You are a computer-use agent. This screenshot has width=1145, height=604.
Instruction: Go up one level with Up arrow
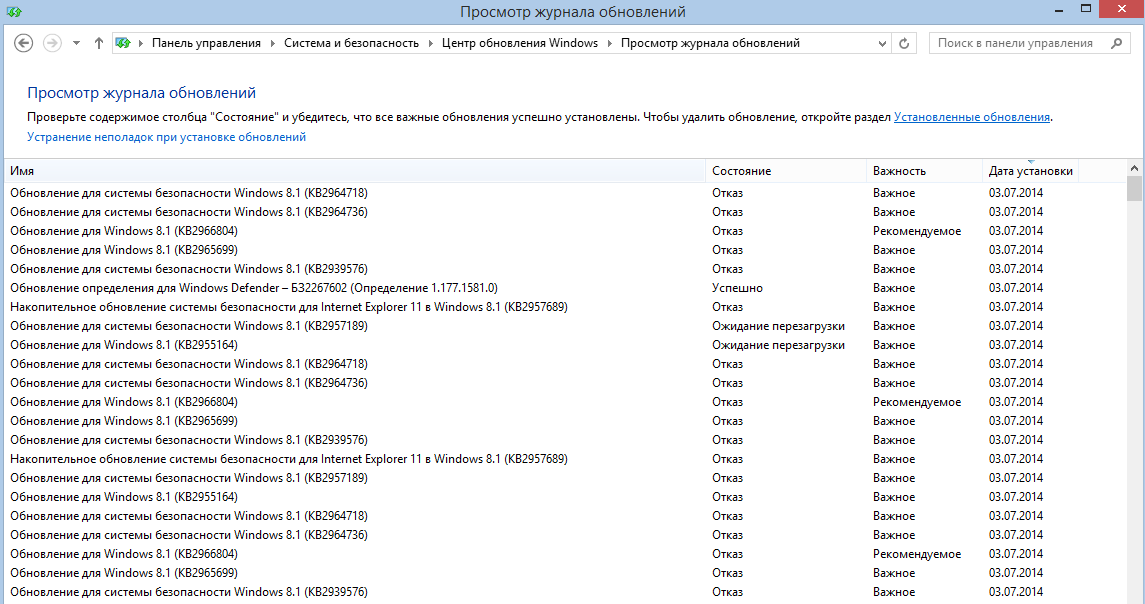click(x=99, y=43)
